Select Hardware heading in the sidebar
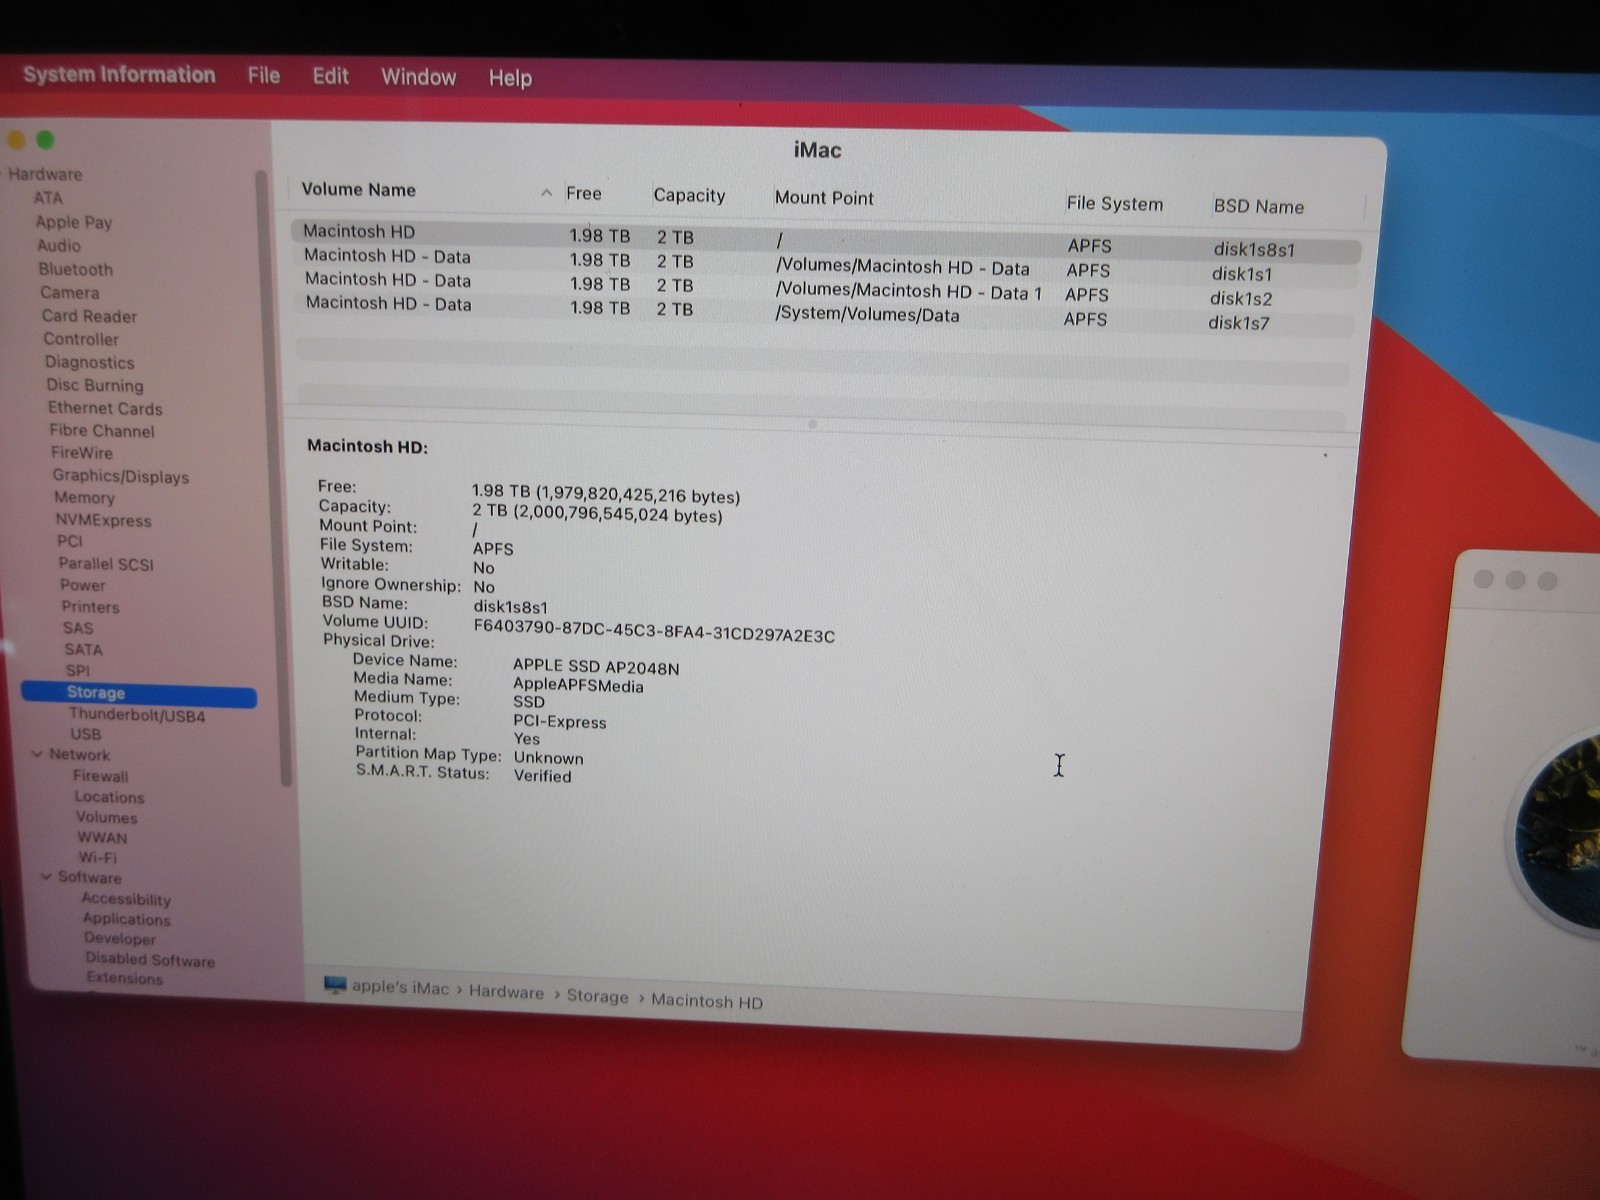Viewport: 1600px width, 1200px height. click(x=45, y=174)
